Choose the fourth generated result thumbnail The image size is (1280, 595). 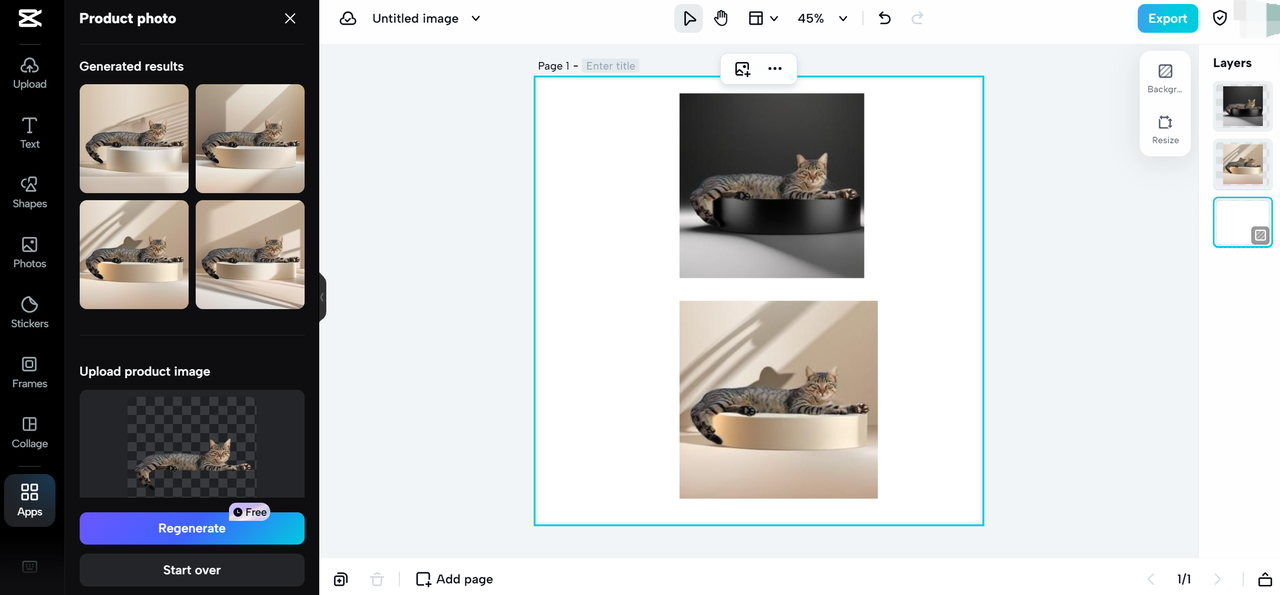[250, 255]
